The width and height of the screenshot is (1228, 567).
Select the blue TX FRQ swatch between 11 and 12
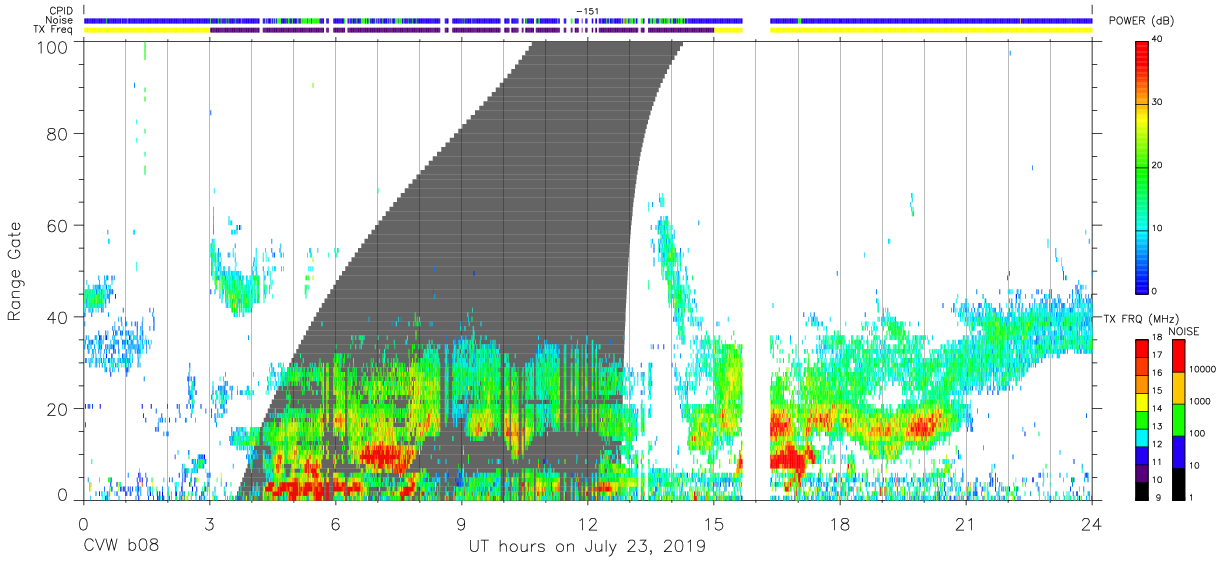click(x=1142, y=456)
